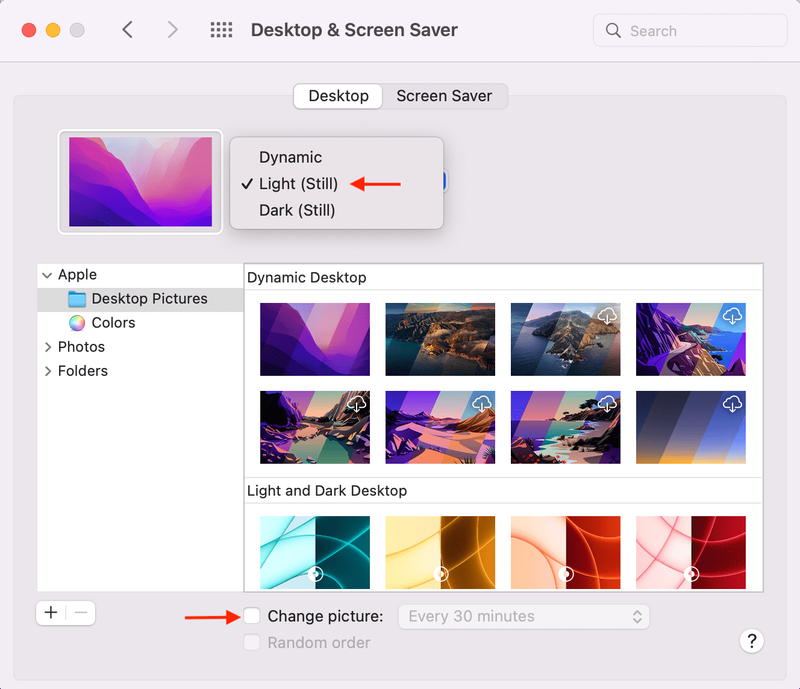The image size is (800, 689).
Task: Expand the Folders section
Action: pos(47,371)
